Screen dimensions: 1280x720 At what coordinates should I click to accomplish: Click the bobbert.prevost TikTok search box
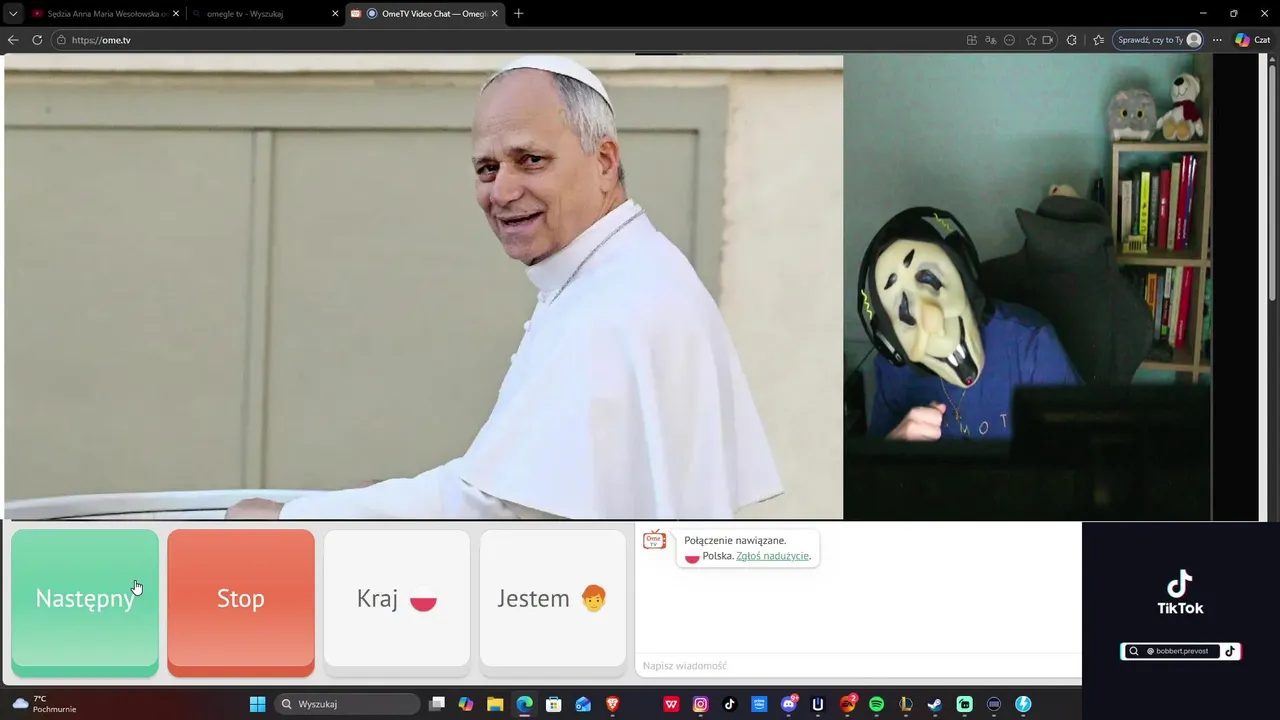1180,651
